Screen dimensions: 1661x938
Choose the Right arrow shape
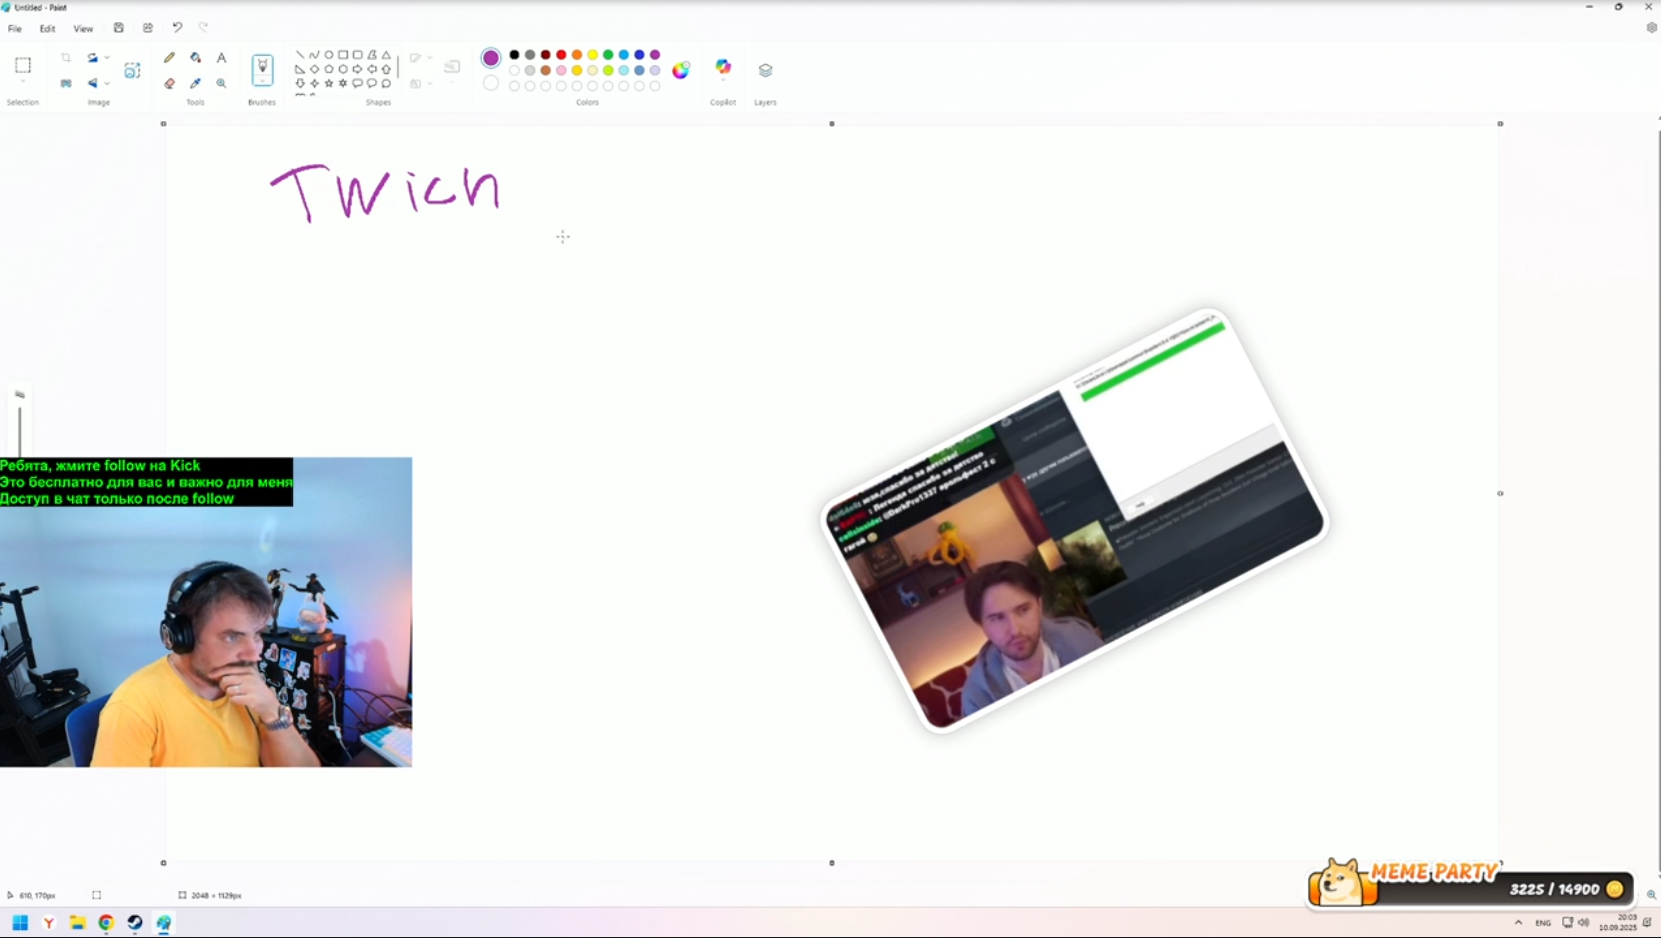(357, 70)
